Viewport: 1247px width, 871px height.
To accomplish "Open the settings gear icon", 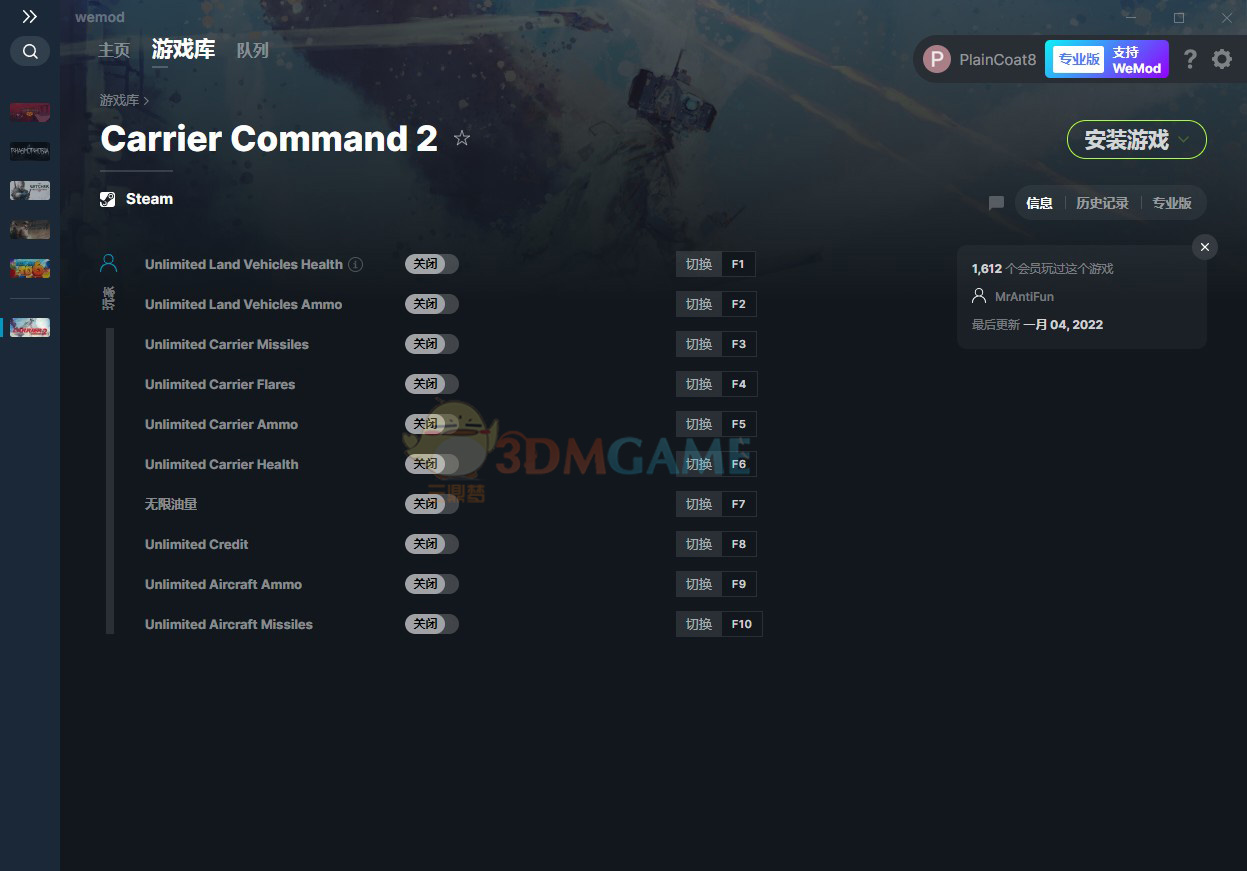I will (1222, 59).
